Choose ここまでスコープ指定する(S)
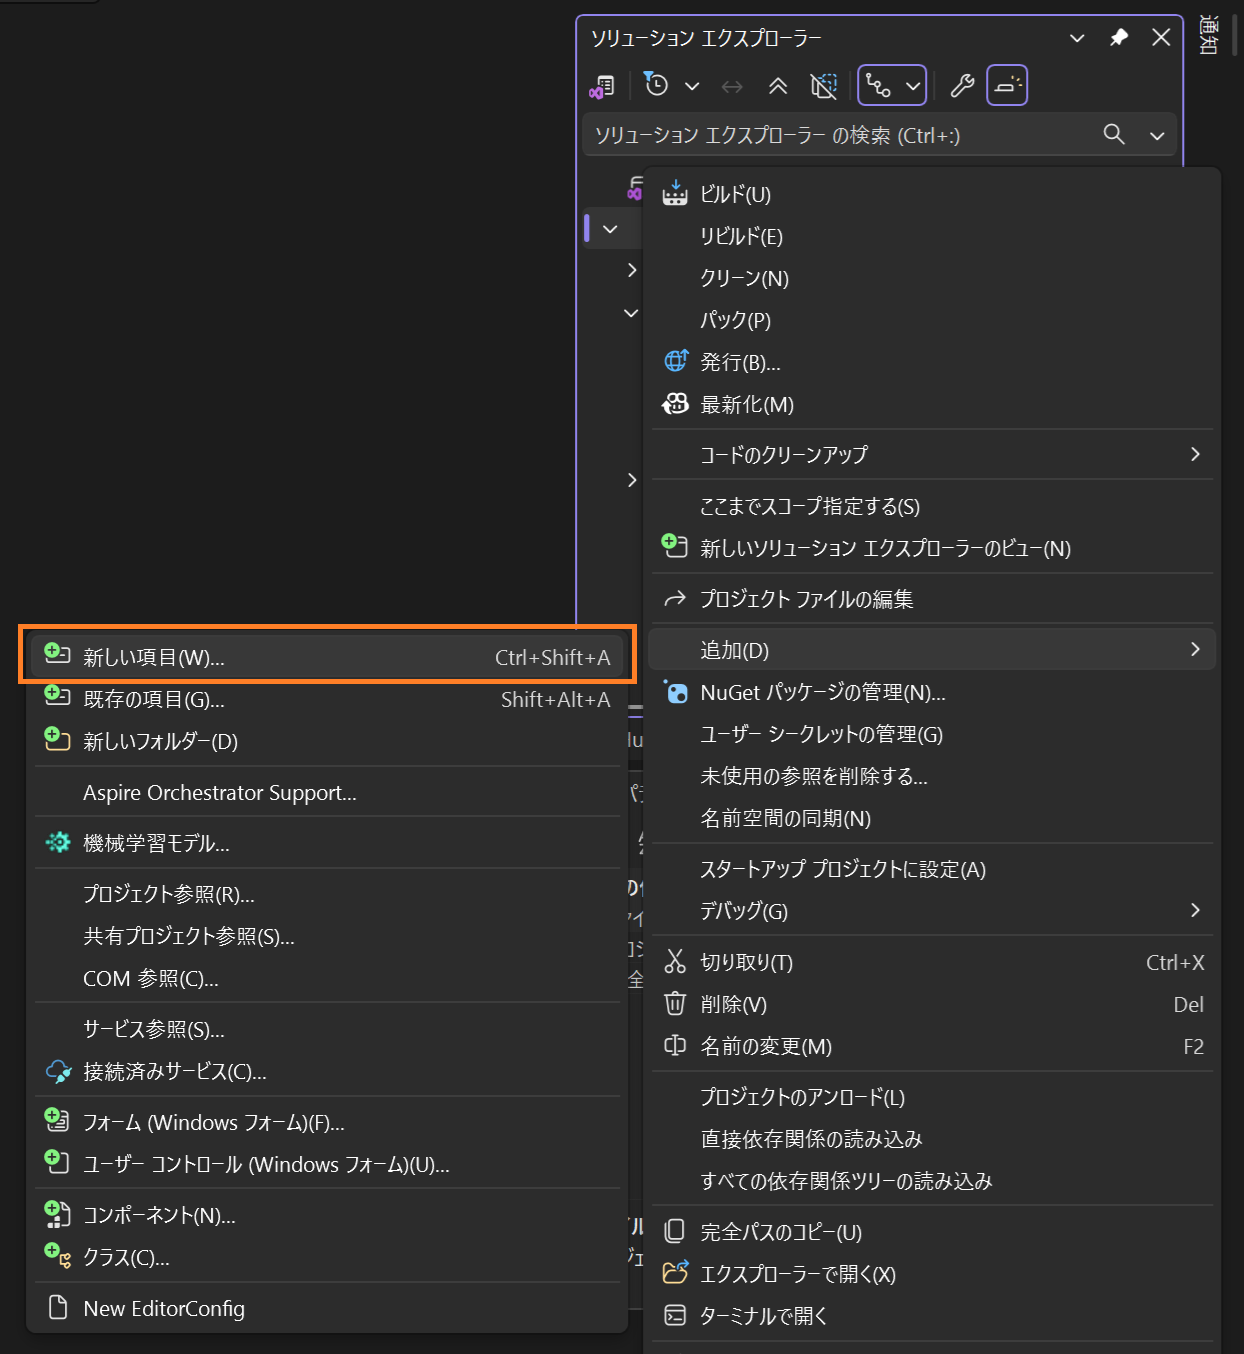The image size is (1244, 1354). click(x=933, y=506)
